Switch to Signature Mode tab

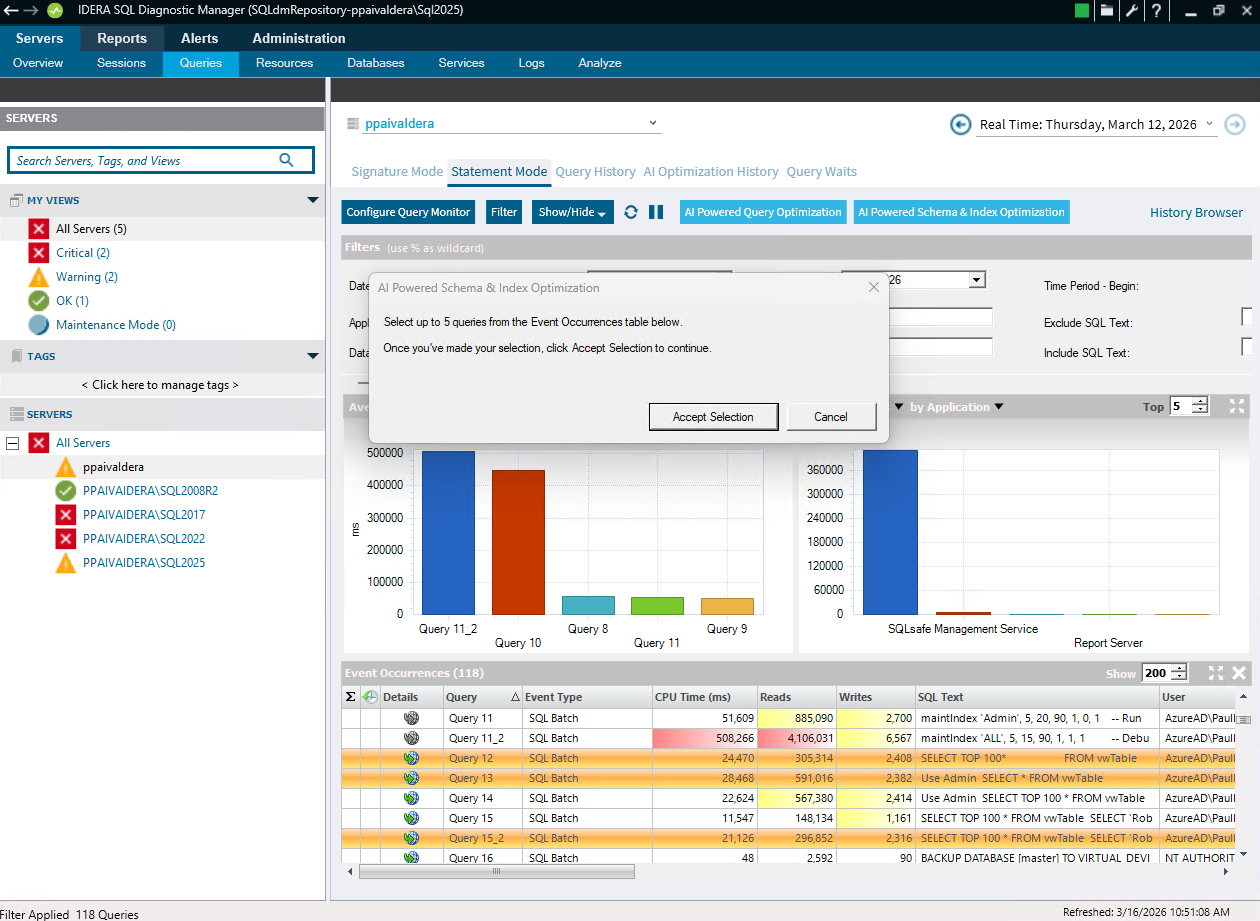point(397,171)
